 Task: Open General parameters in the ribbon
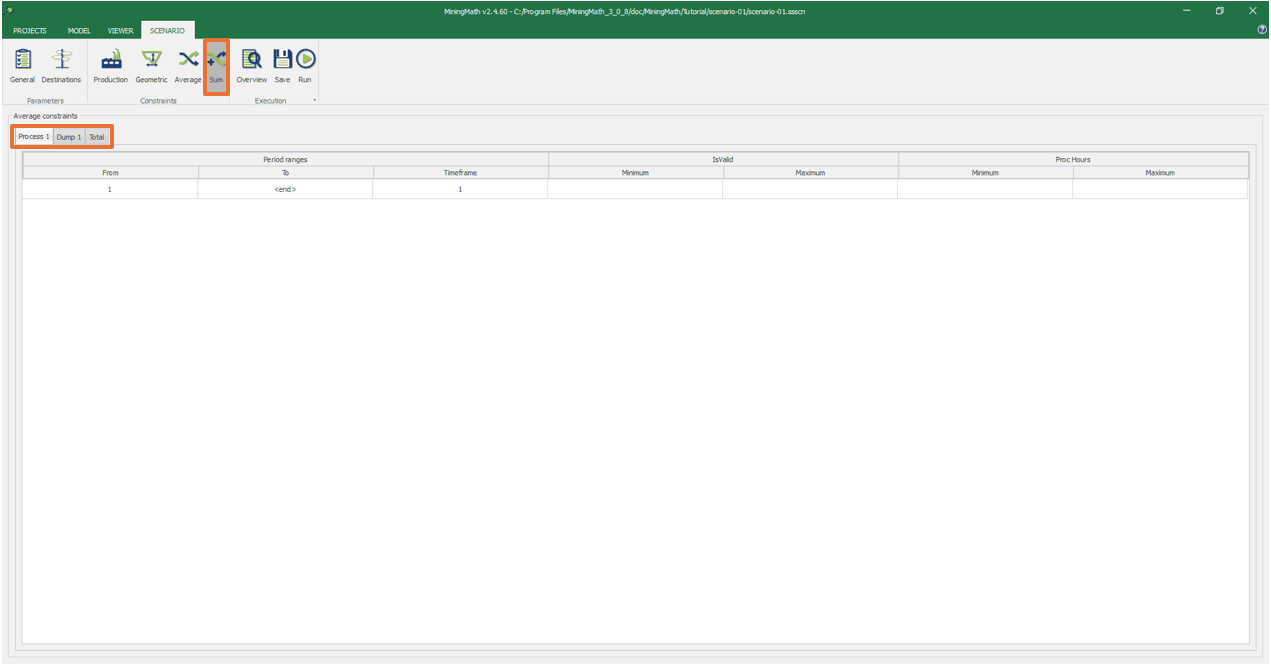point(22,66)
